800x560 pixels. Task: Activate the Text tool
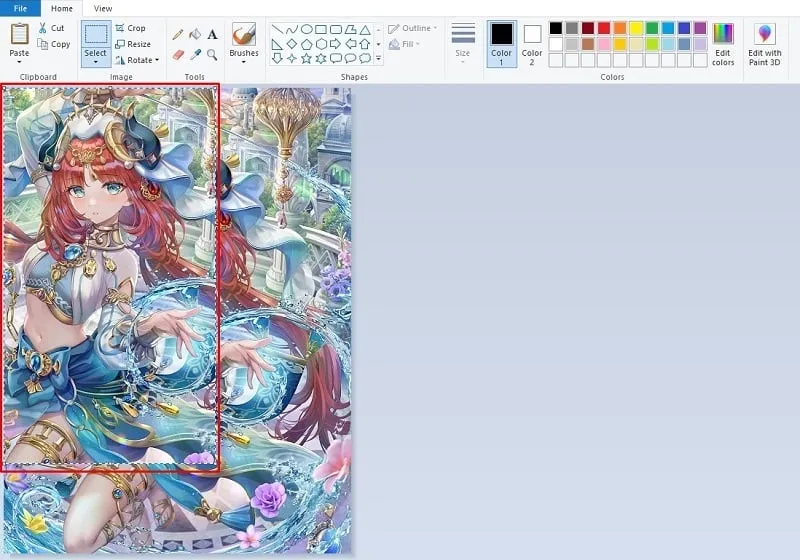pos(212,35)
